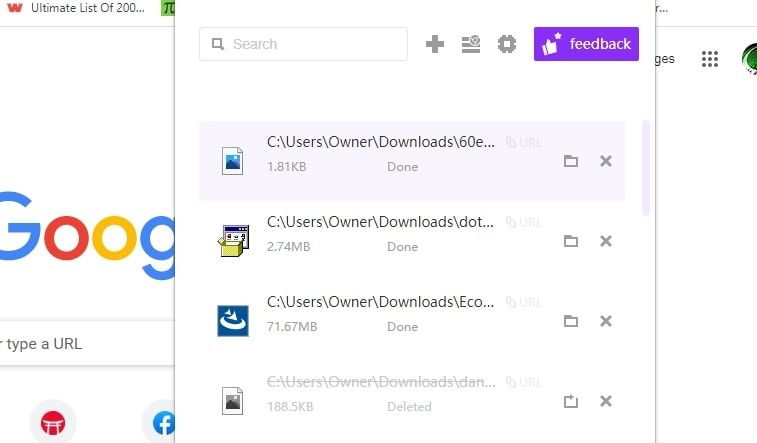Copy URL of the 60e... download
The image size is (757, 443).
(523, 142)
